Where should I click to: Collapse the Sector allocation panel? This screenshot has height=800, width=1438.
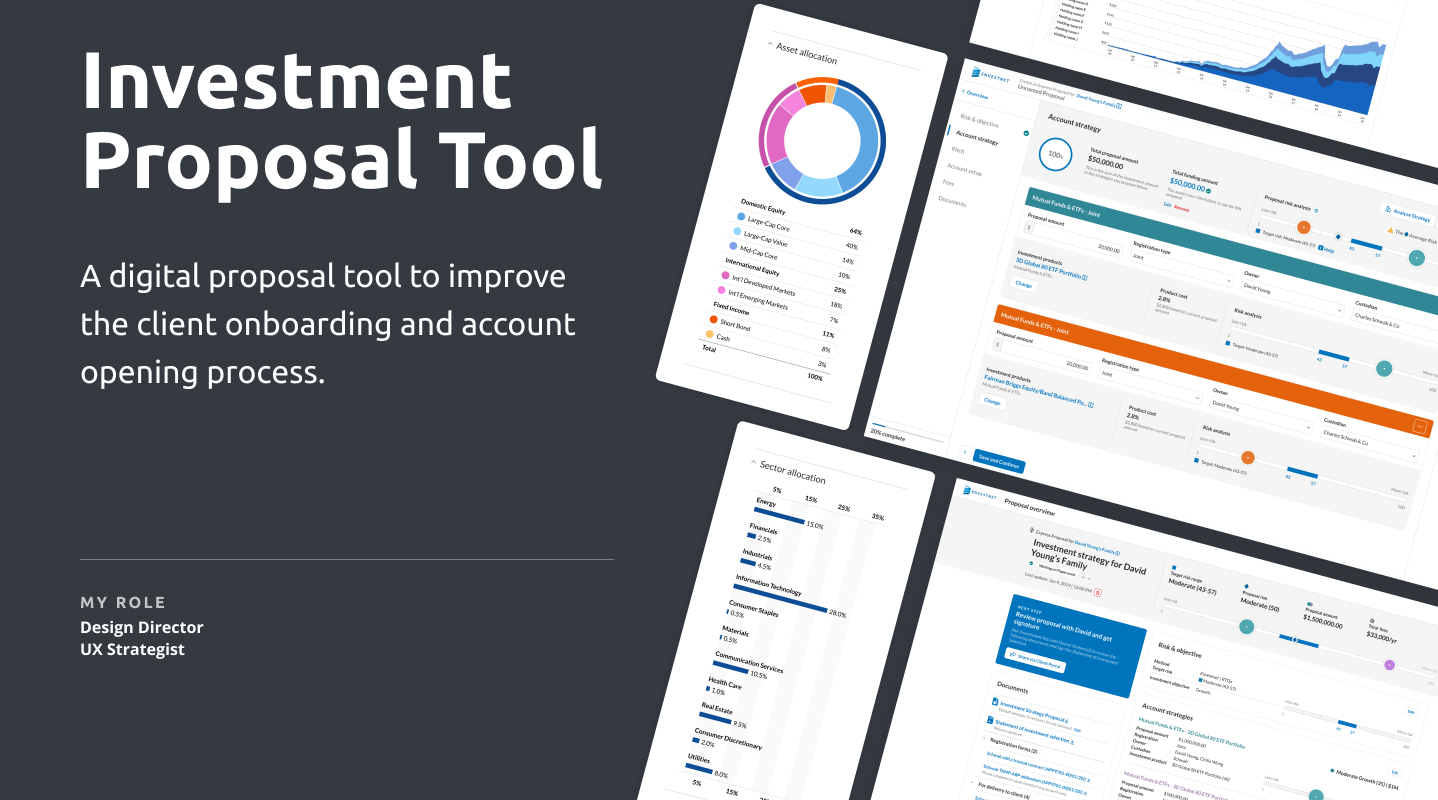[x=753, y=463]
